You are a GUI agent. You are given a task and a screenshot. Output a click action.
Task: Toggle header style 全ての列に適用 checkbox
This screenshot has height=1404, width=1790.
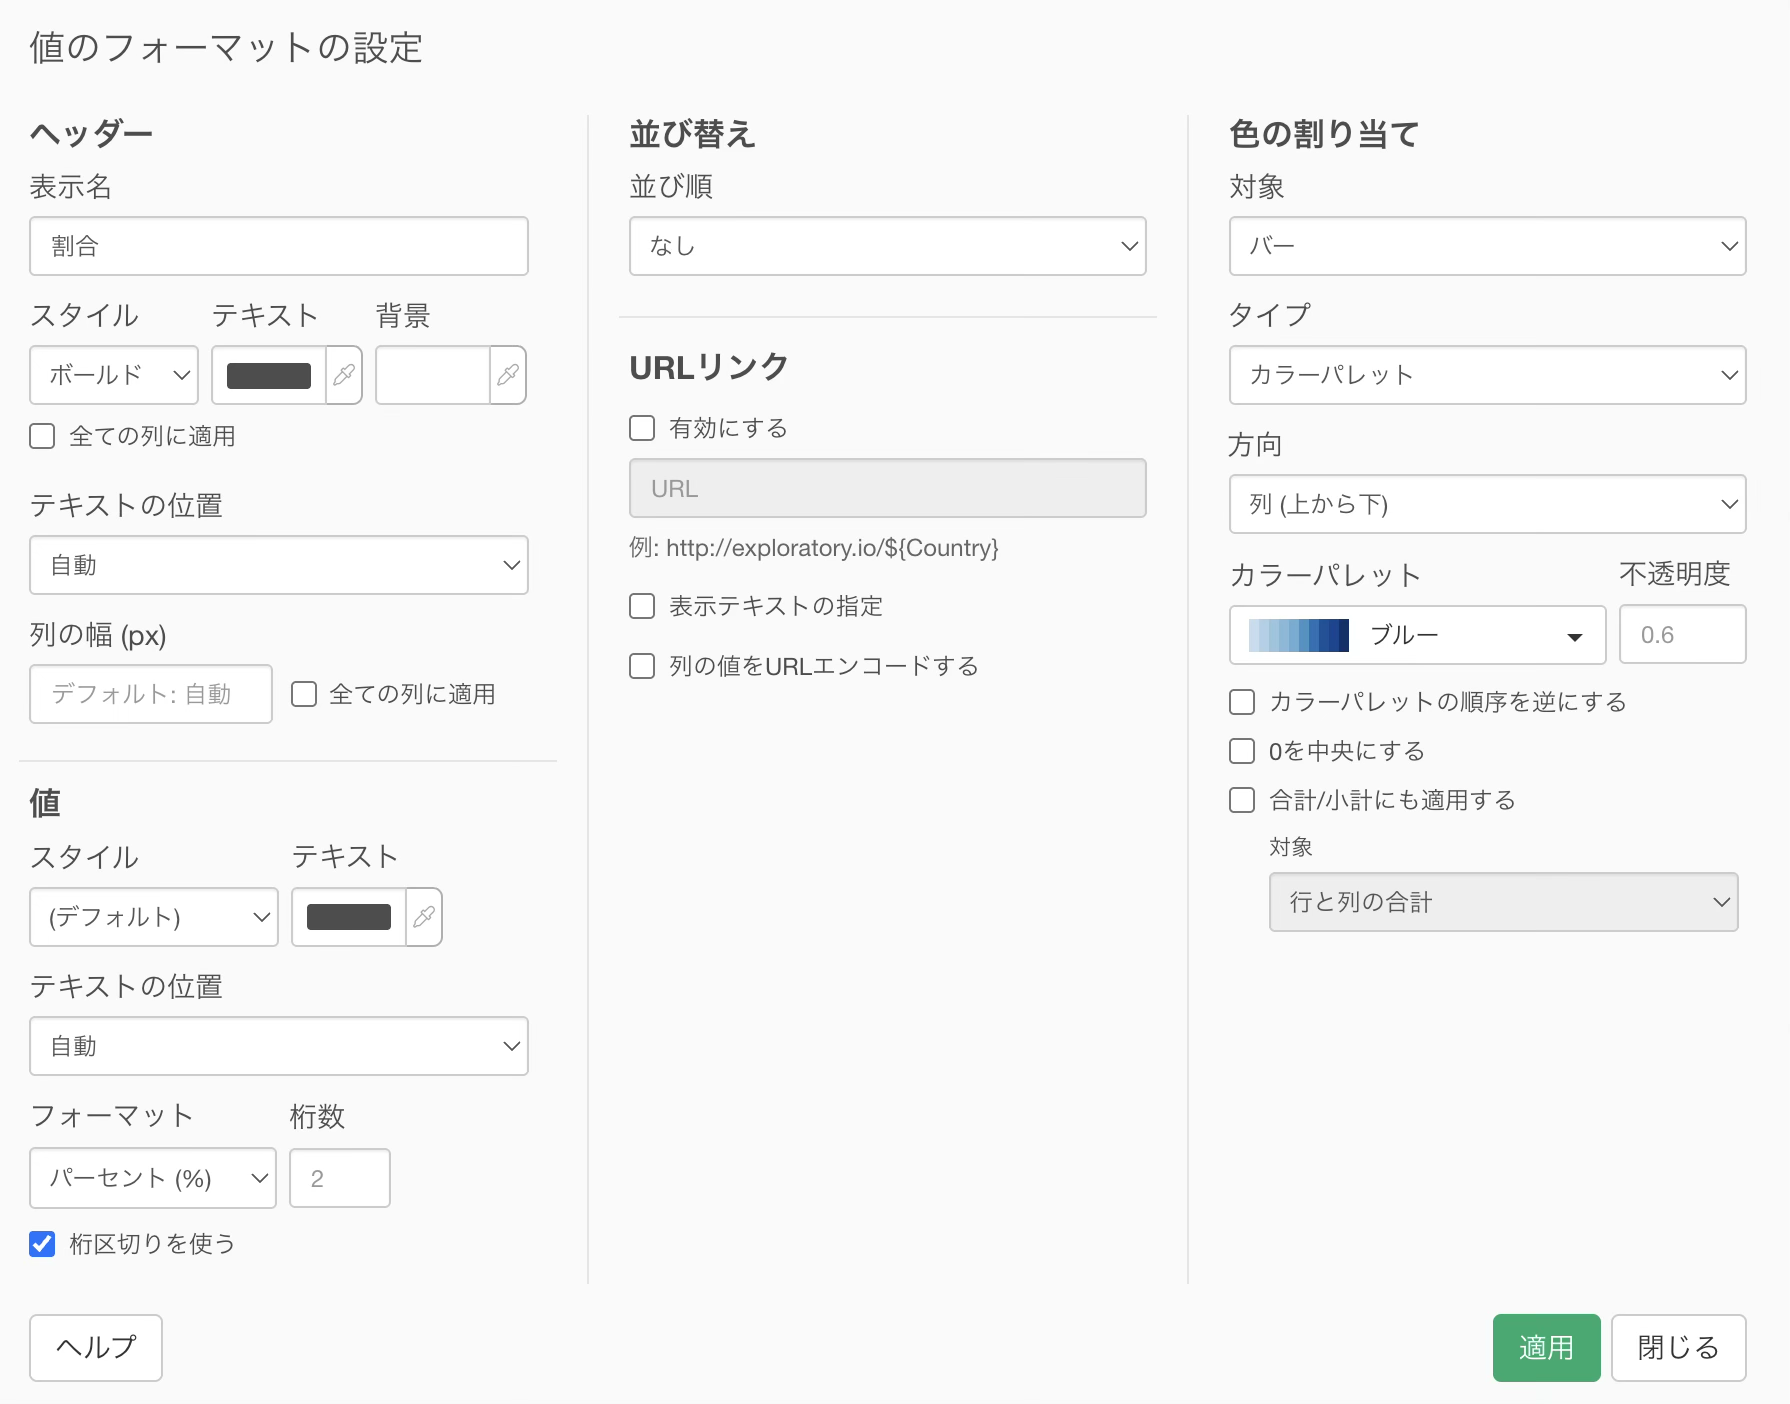42,436
